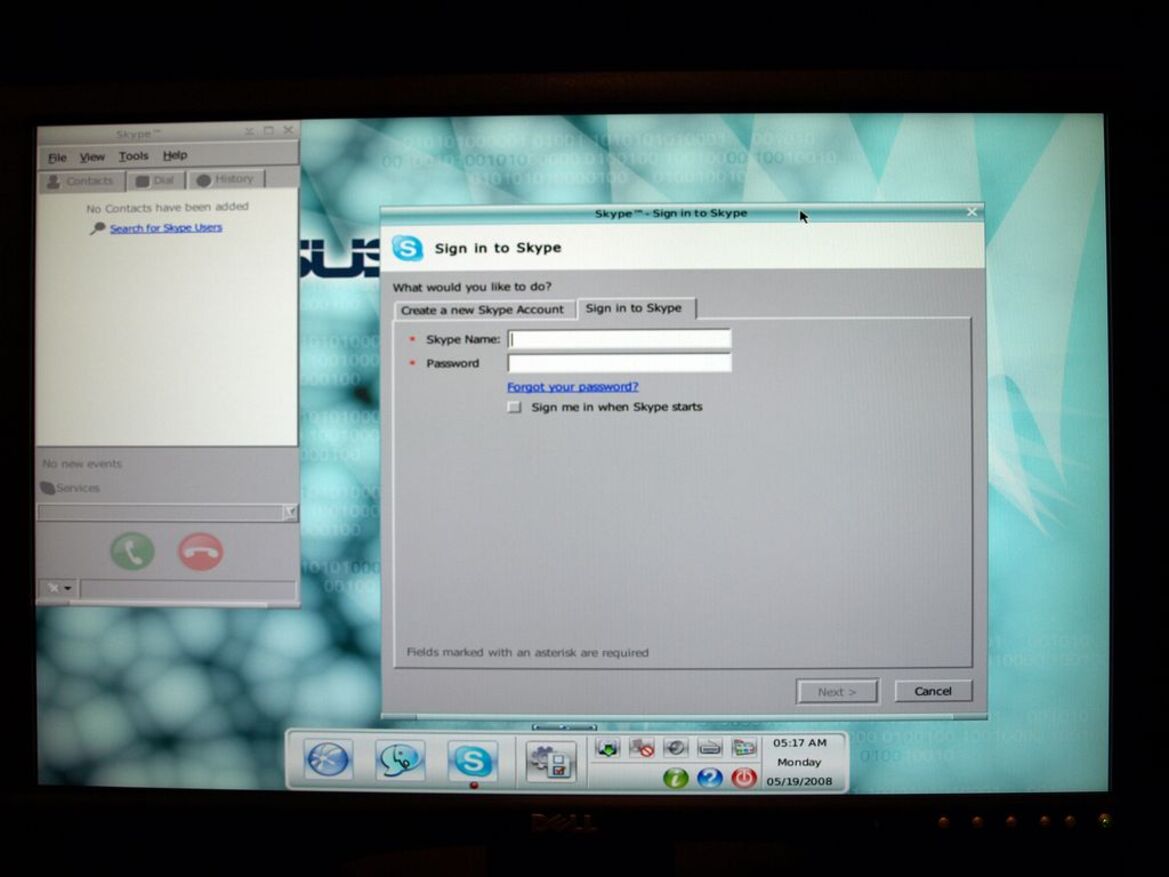Switch to the Dial tab
1169x877 pixels.
click(x=155, y=180)
